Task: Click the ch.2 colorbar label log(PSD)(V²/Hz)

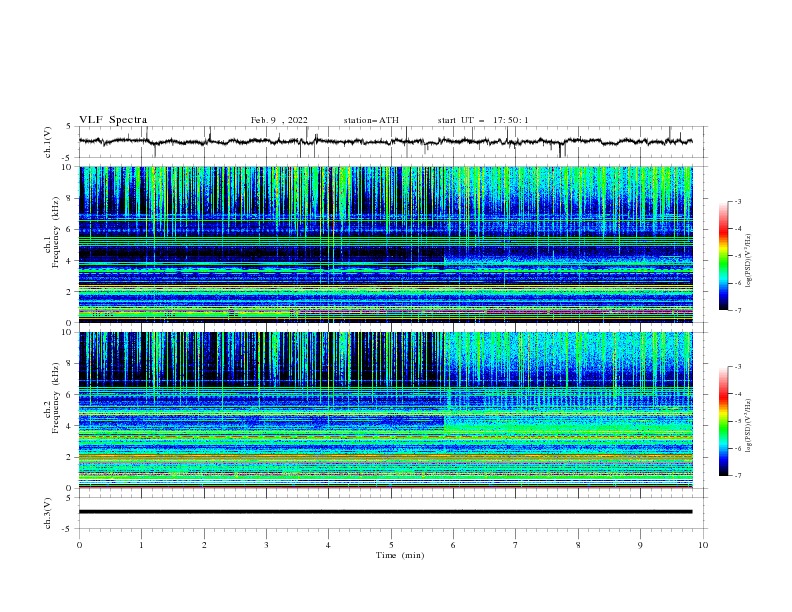Action: tap(749, 425)
